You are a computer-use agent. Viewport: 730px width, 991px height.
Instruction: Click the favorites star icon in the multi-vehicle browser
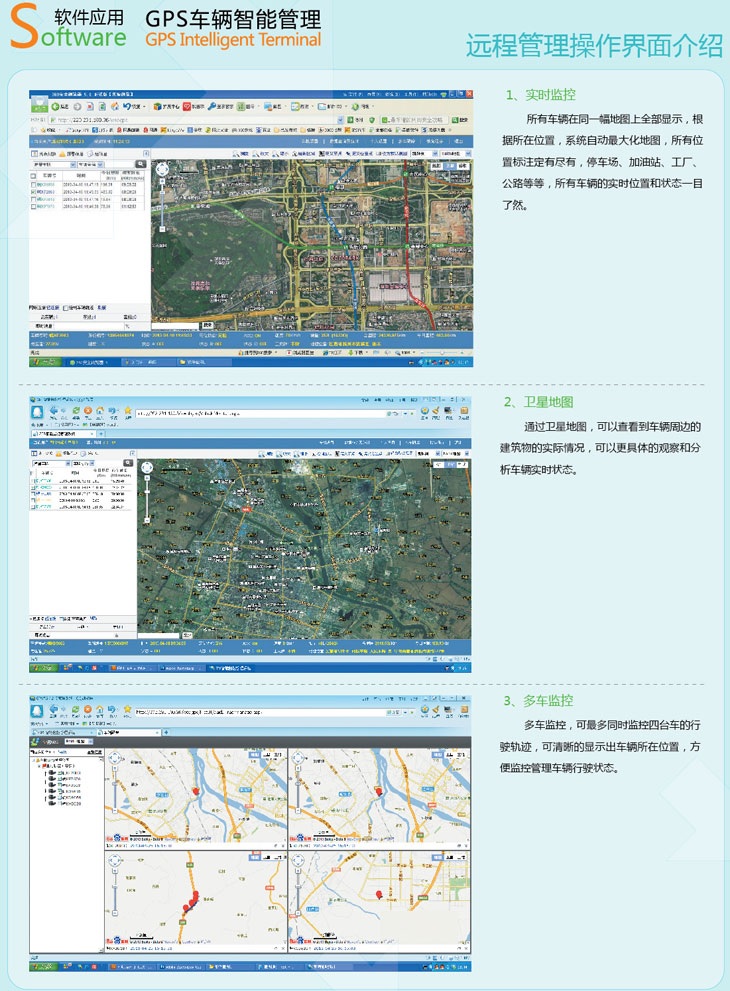pyautogui.click(x=126, y=709)
